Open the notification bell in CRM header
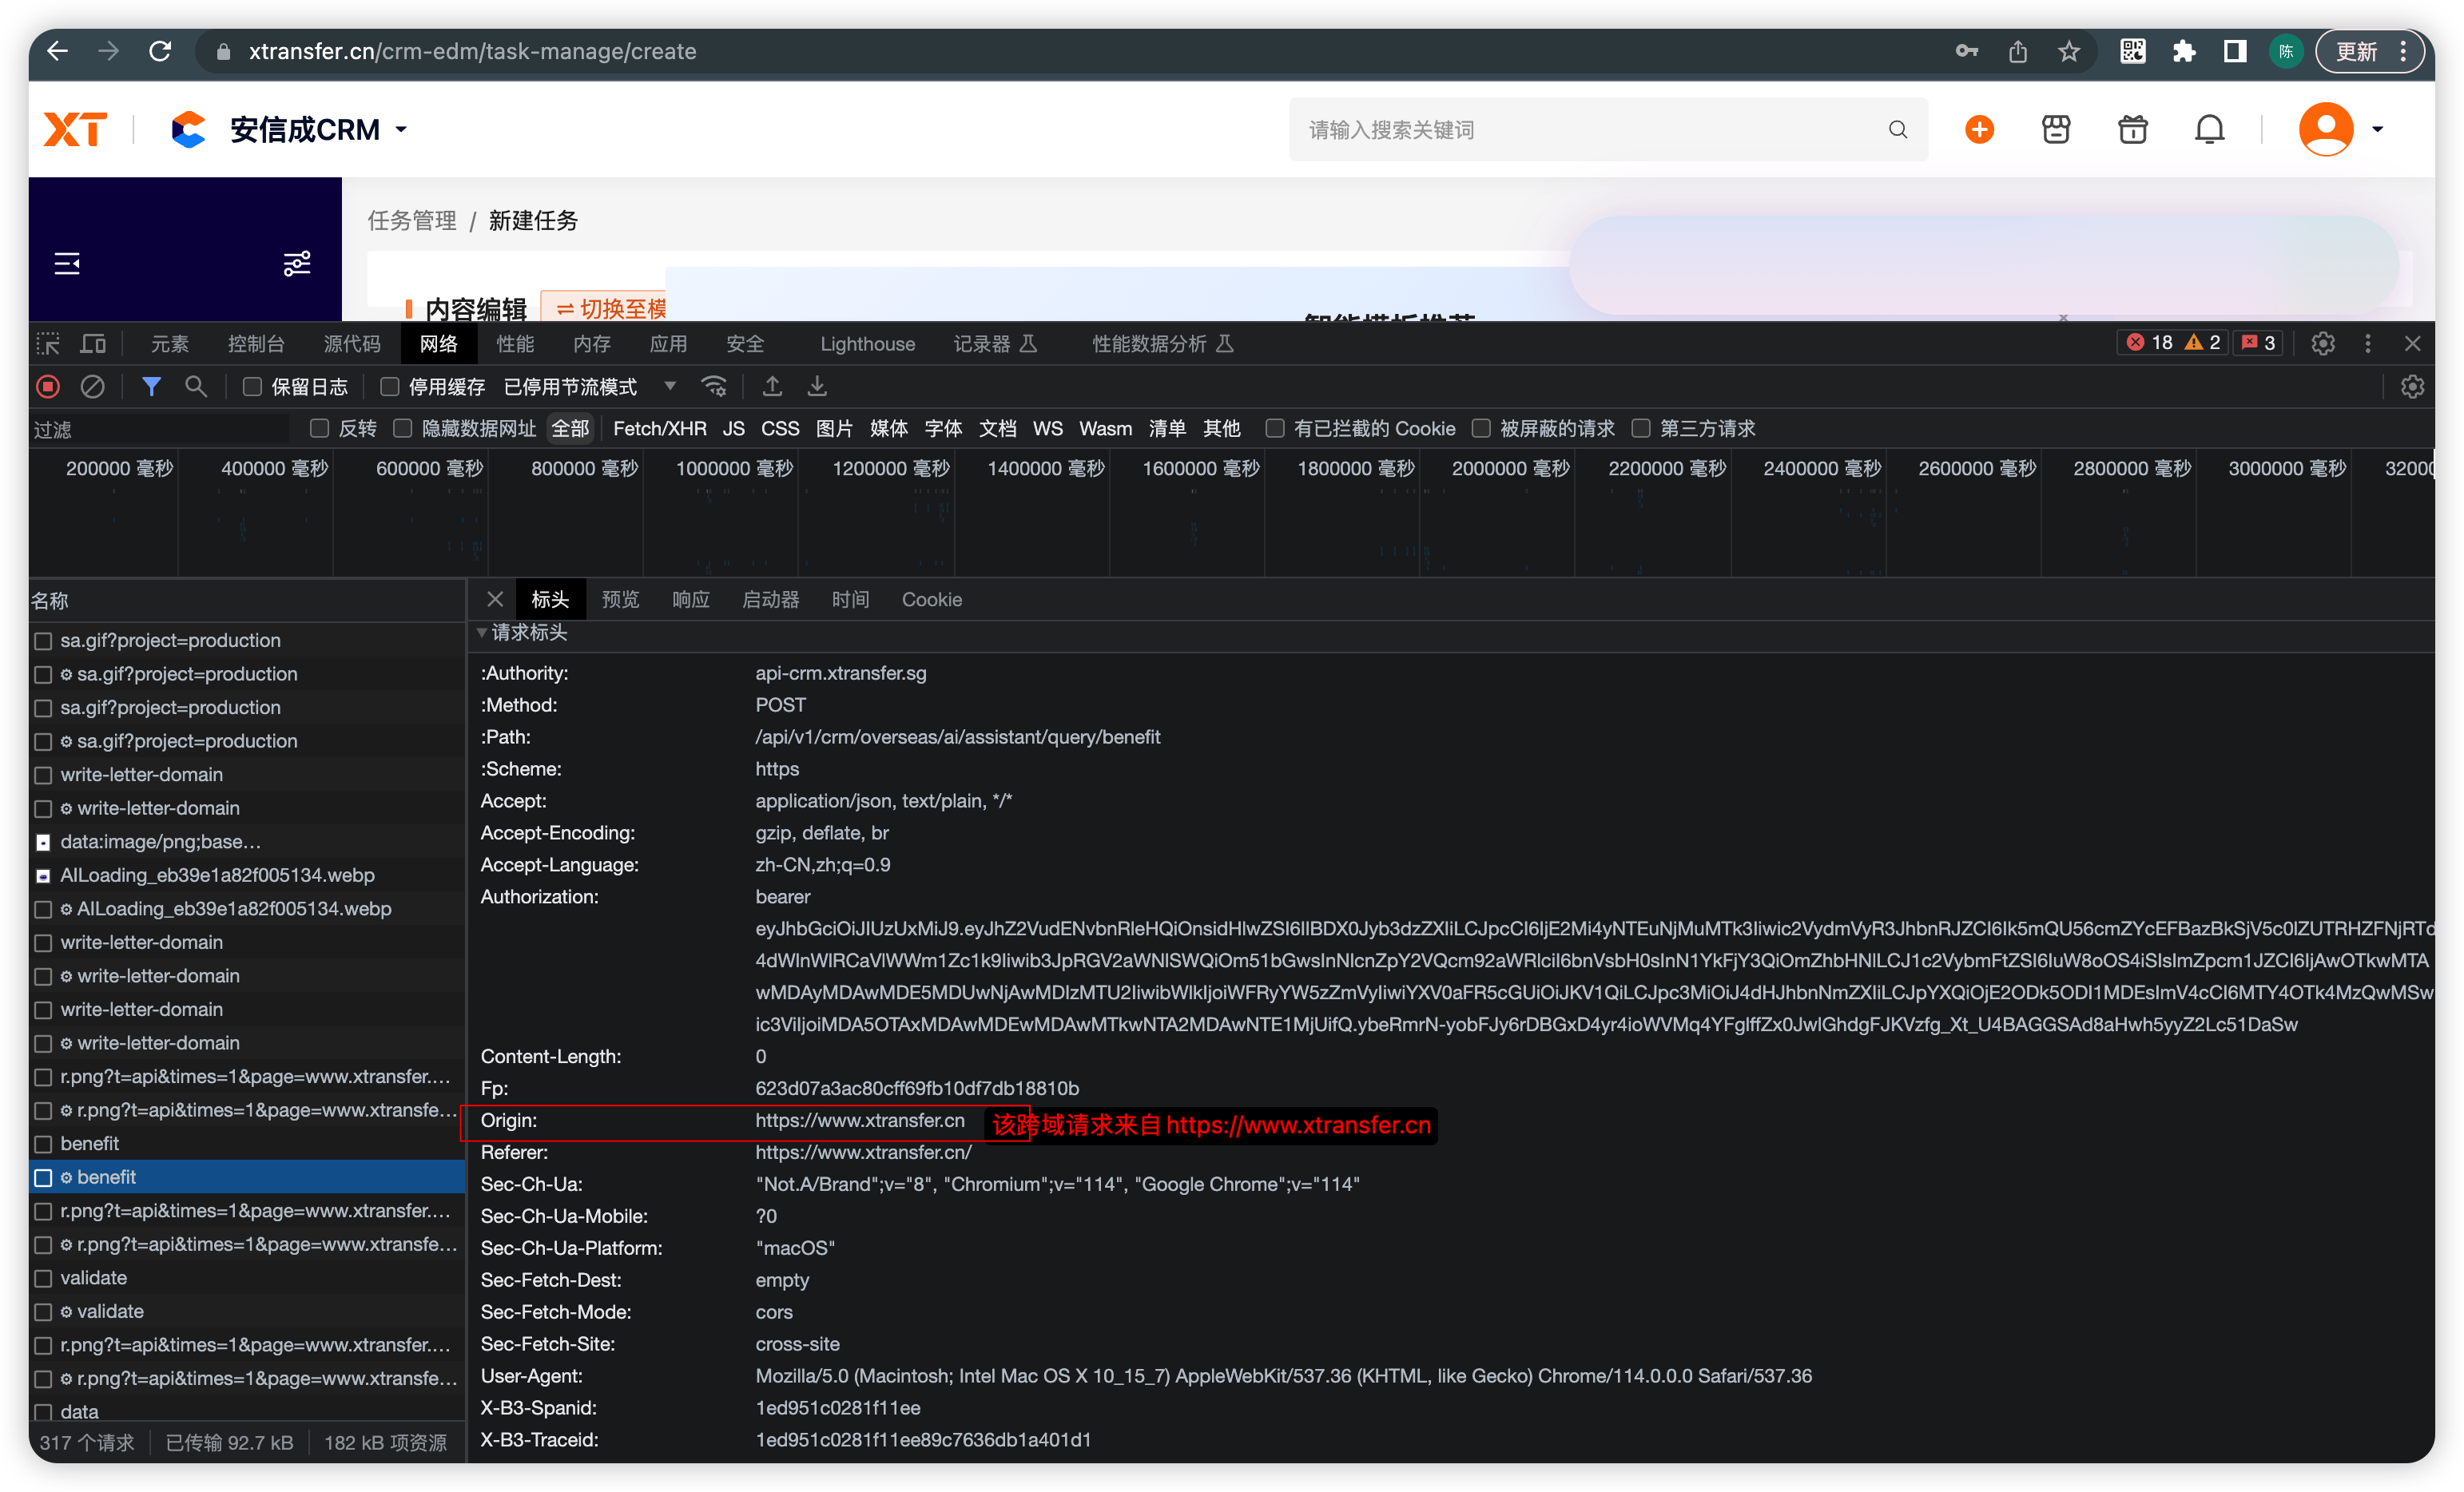The height and width of the screenshot is (1492, 2464). (2209, 129)
